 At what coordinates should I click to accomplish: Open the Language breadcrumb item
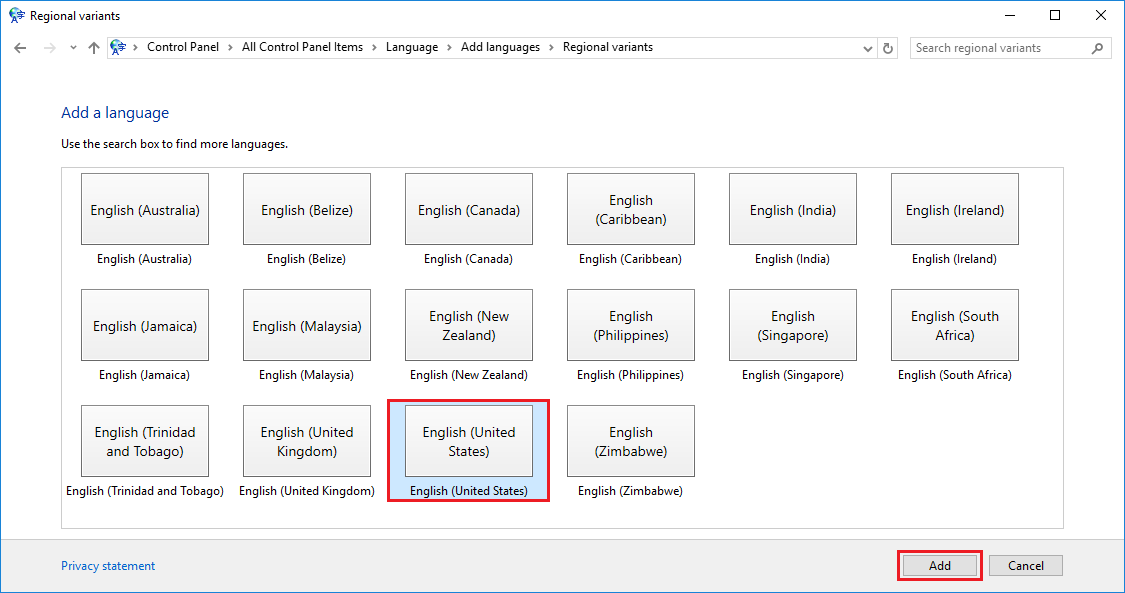tap(412, 47)
